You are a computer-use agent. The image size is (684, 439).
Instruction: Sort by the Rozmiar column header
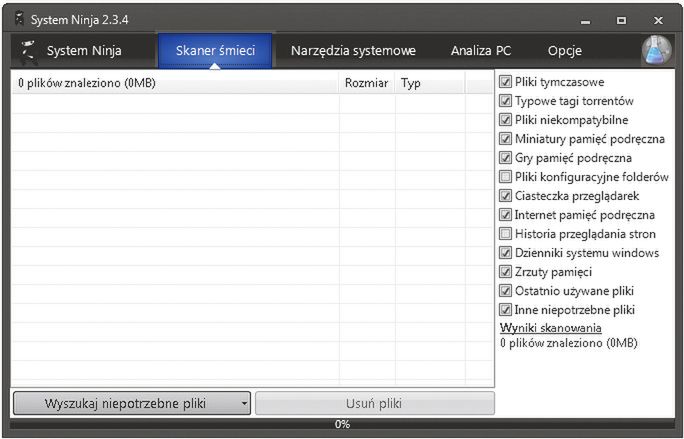click(366, 83)
